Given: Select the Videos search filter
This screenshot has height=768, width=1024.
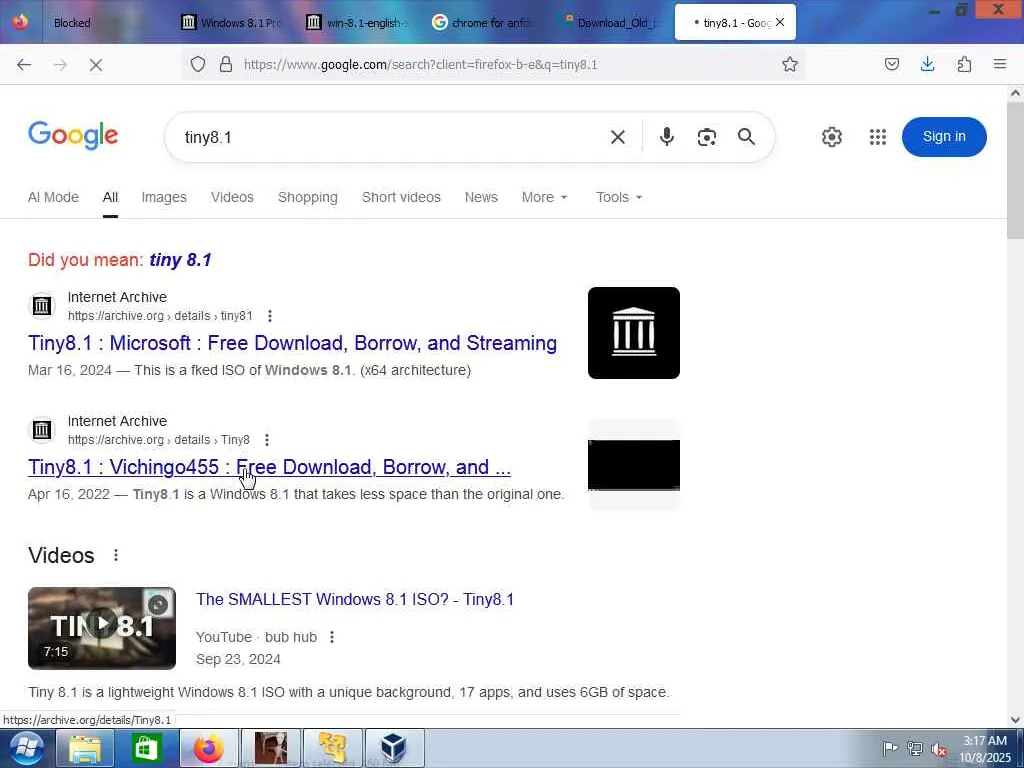Looking at the screenshot, I should (232, 197).
